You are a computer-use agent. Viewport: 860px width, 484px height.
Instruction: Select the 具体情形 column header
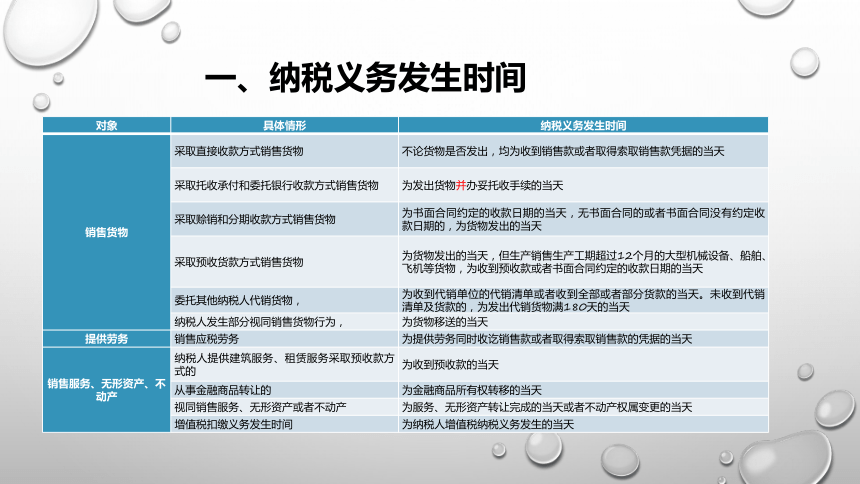point(284,125)
